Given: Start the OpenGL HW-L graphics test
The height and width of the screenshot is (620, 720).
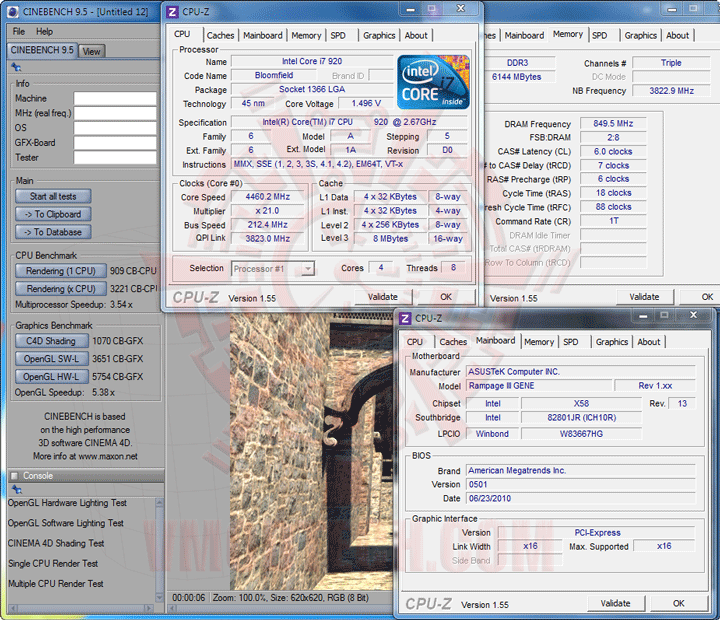Looking at the screenshot, I should 50,376.
